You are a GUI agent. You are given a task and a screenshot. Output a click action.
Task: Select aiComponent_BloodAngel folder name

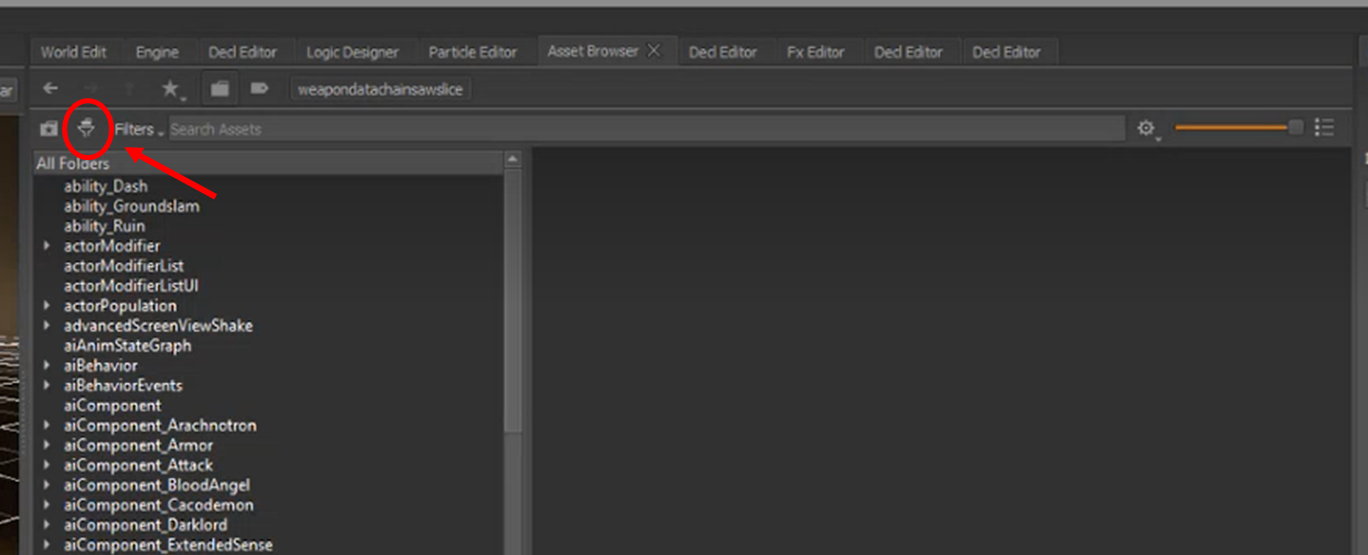click(157, 486)
